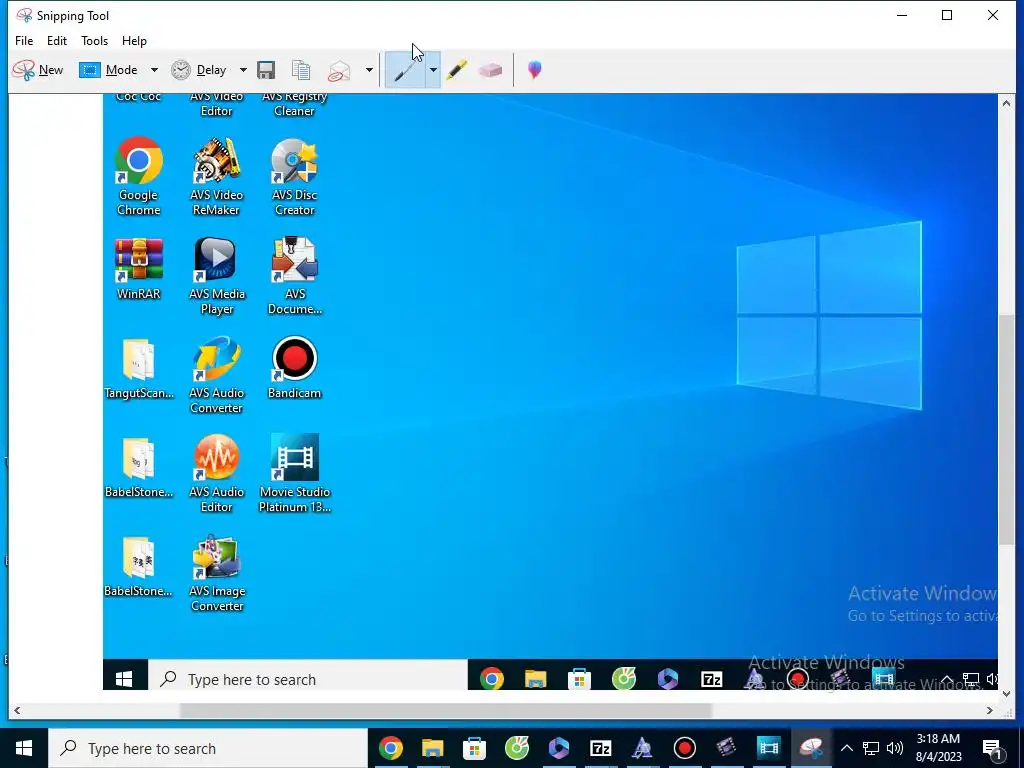Screen dimensions: 1024x768
Task: Click the WinRAR desktop icon in the snip
Action: point(138,269)
